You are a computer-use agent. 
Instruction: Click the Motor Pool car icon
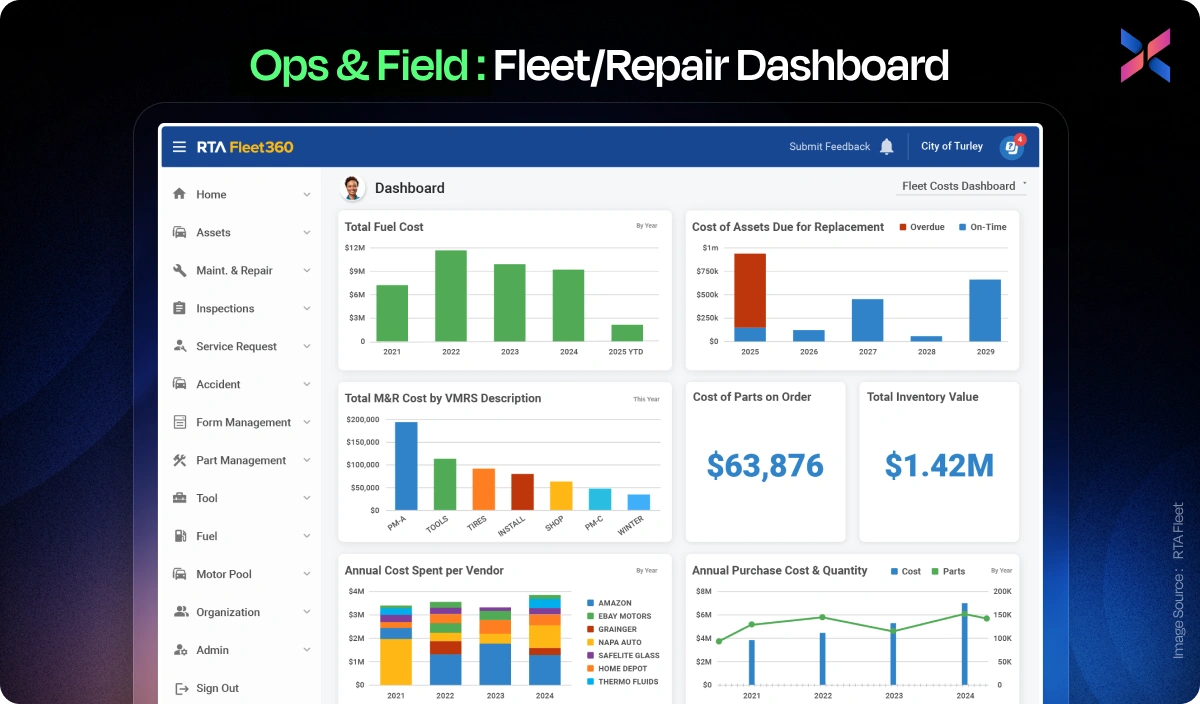pos(179,574)
